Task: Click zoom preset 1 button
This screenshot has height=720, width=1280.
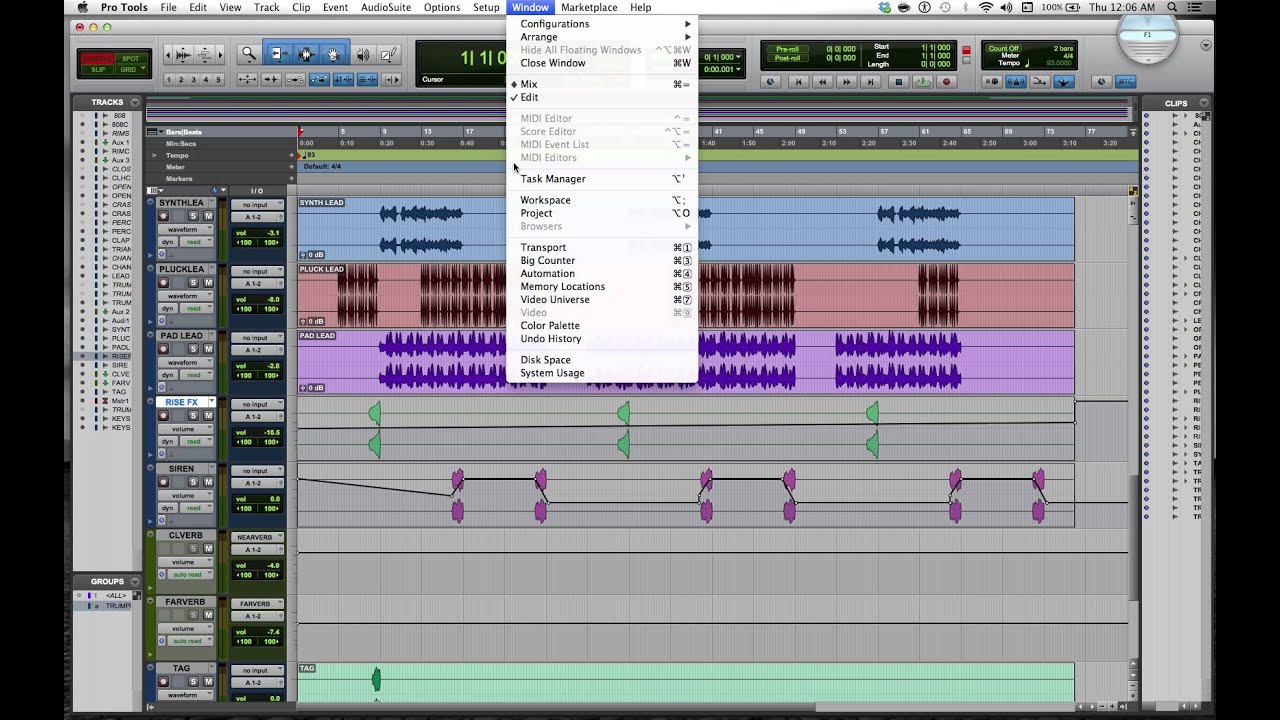Action: pos(169,80)
